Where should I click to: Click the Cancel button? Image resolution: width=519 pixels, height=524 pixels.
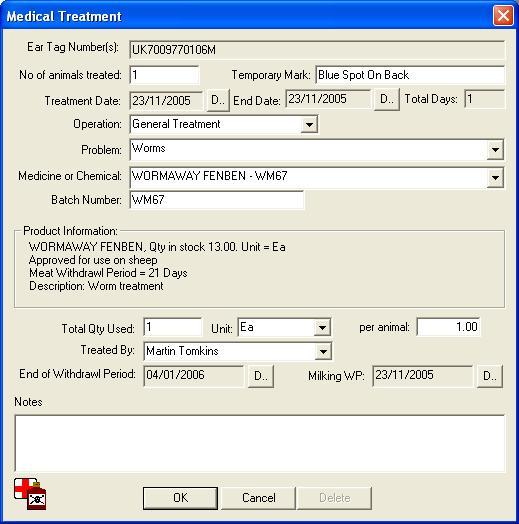pyautogui.click(x=259, y=498)
